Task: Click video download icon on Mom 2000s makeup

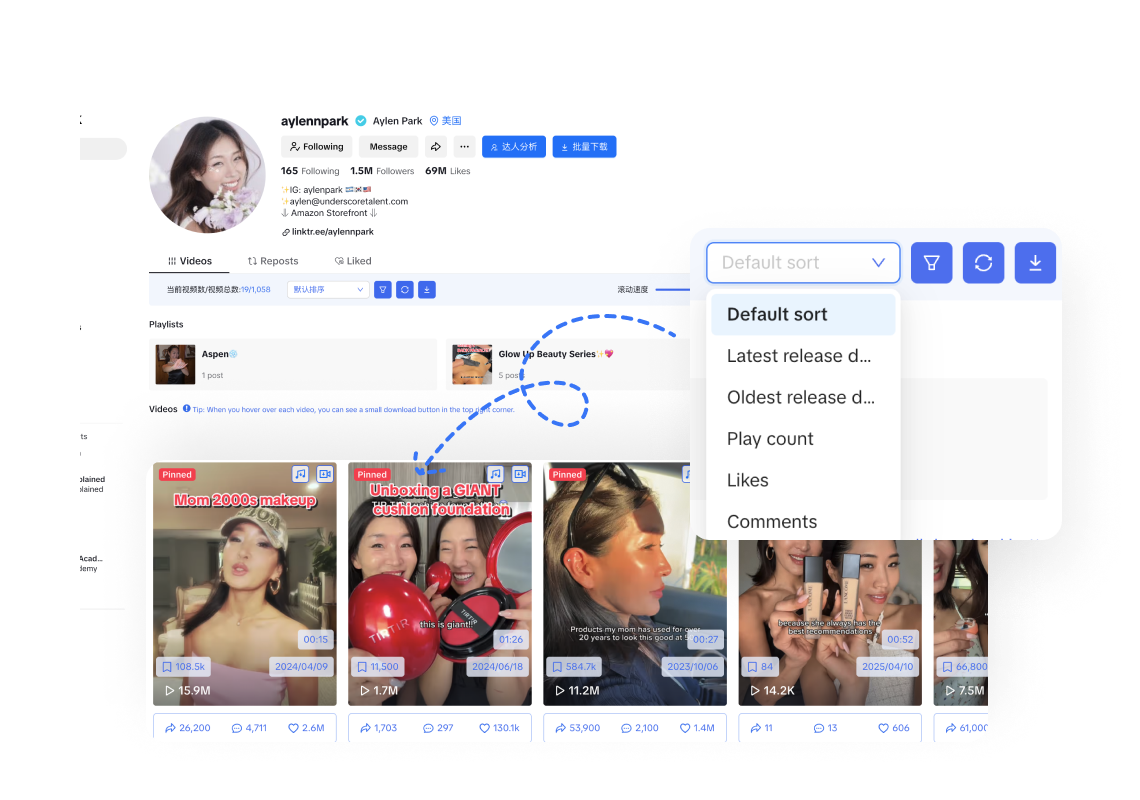Action: 324,474
